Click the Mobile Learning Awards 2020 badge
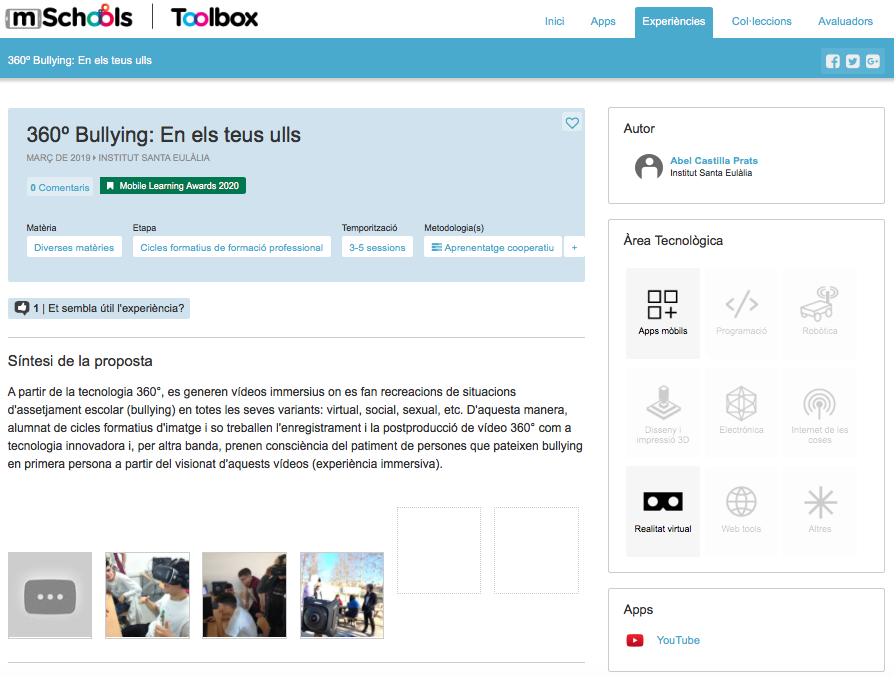Image resolution: width=894 pixels, height=677 pixels. tap(173, 186)
